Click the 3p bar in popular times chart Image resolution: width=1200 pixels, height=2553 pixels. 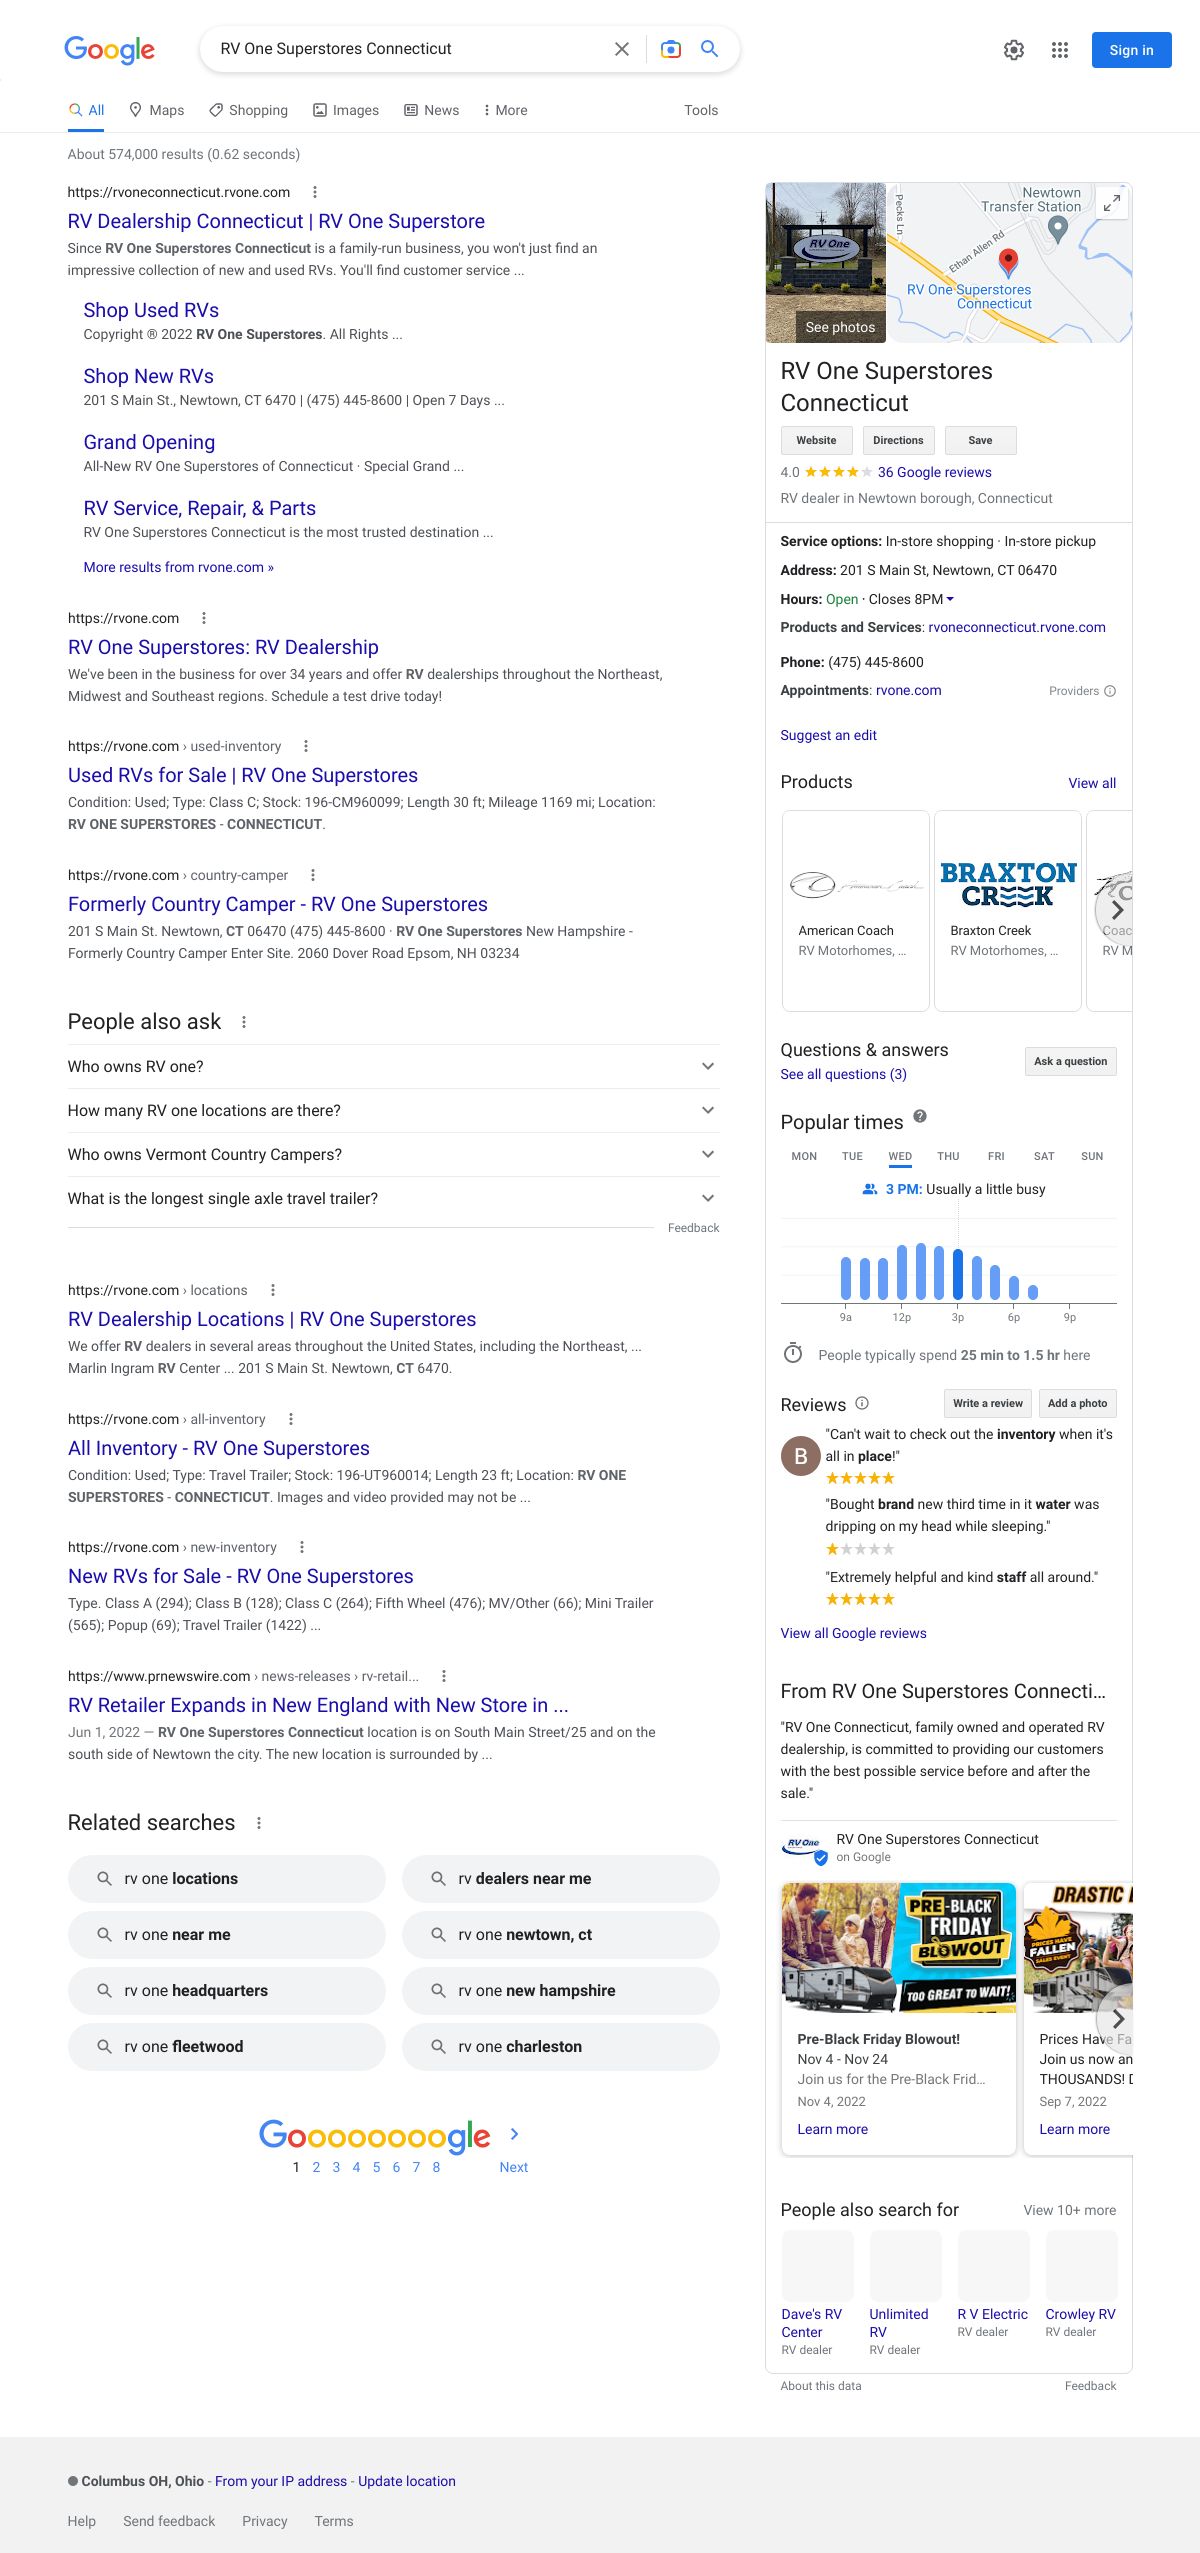958,1273
